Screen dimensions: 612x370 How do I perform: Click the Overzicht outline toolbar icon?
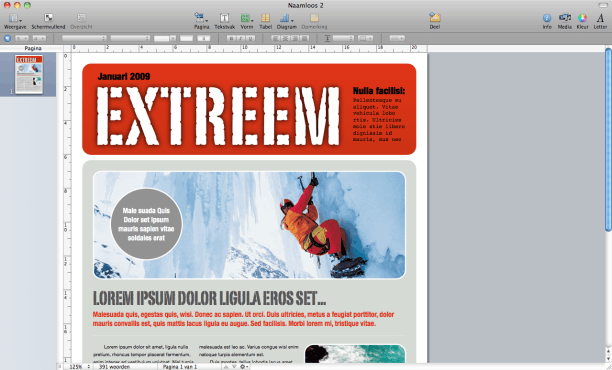[81, 18]
